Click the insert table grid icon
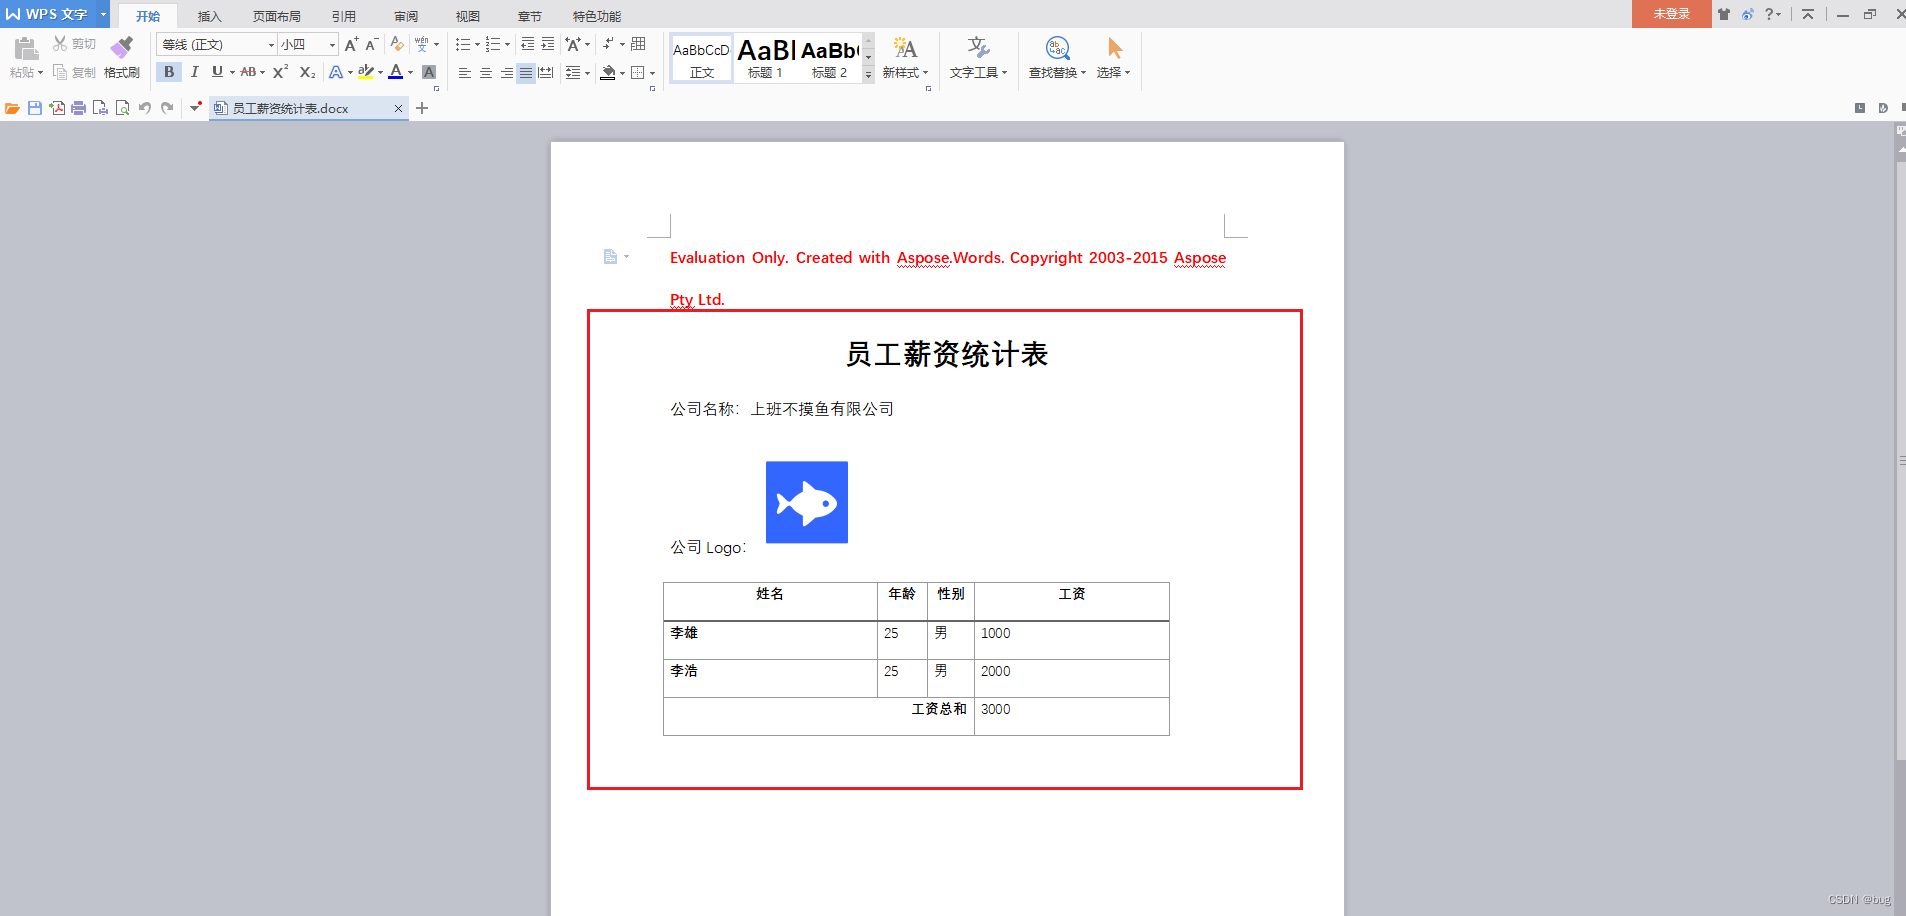The width and height of the screenshot is (1906, 916). tap(638, 44)
